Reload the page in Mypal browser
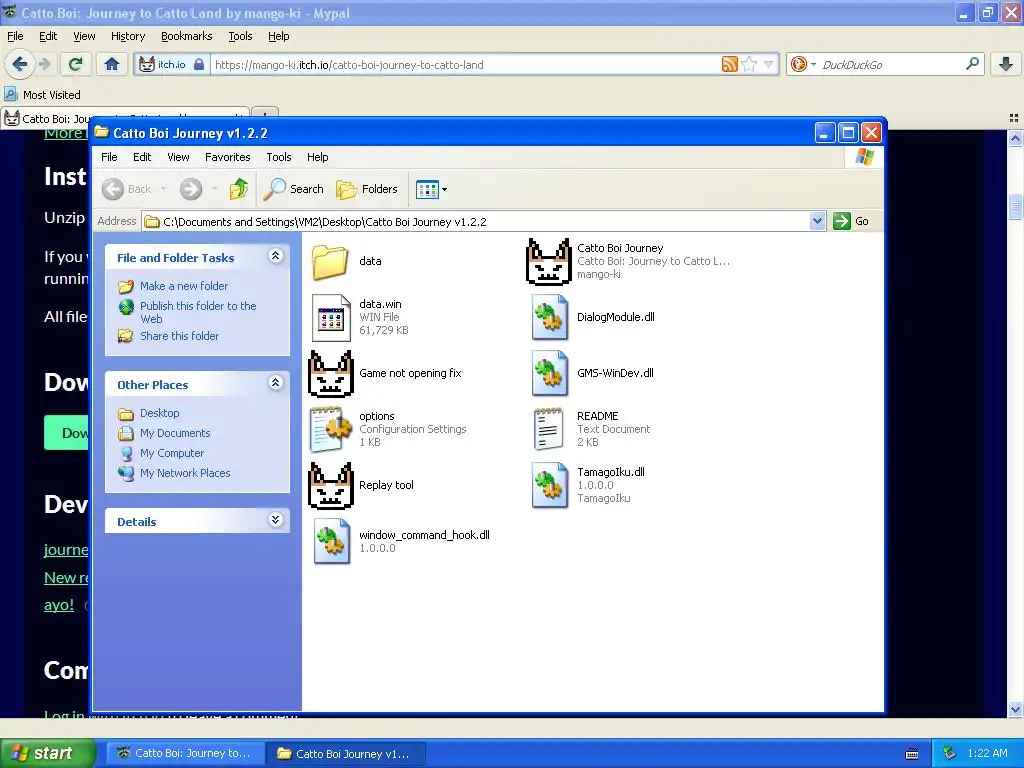Image resolution: width=1024 pixels, height=768 pixels. (x=76, y=64)
